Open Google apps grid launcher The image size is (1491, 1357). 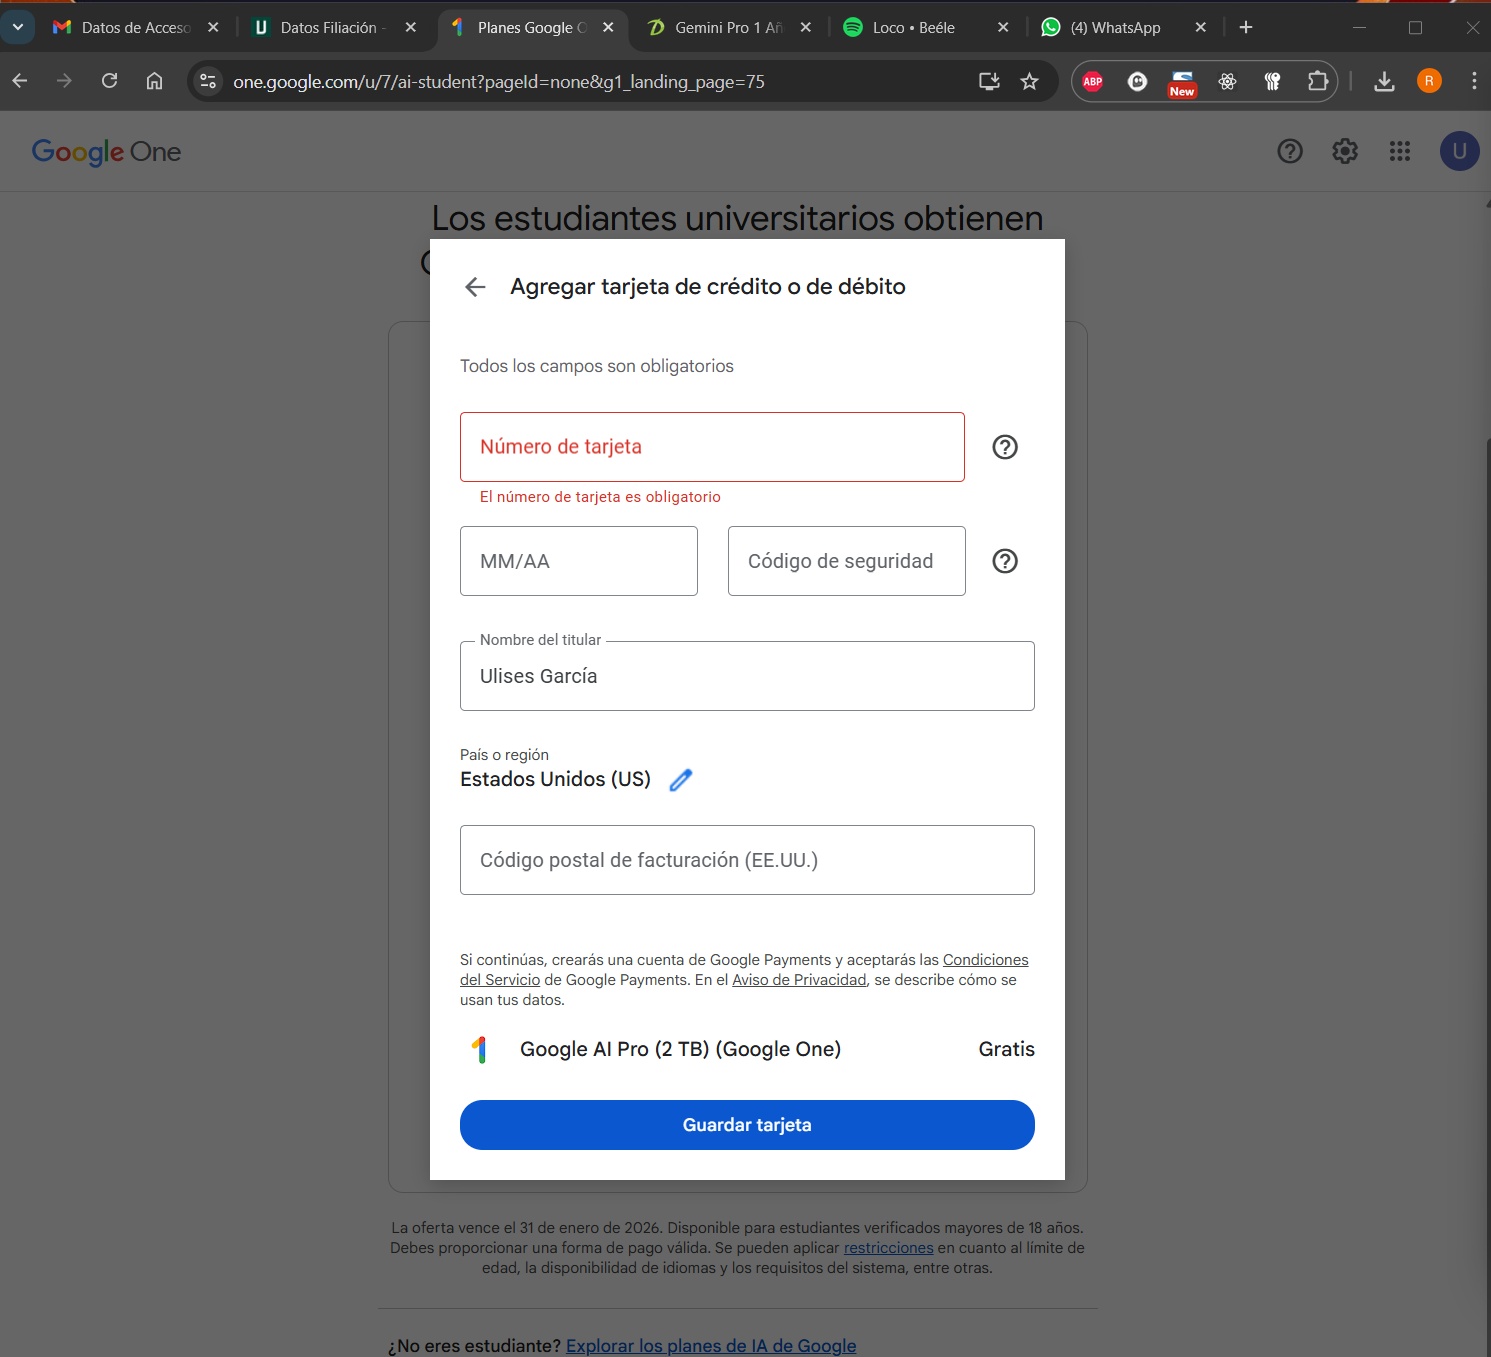[x=1399, y=151]
